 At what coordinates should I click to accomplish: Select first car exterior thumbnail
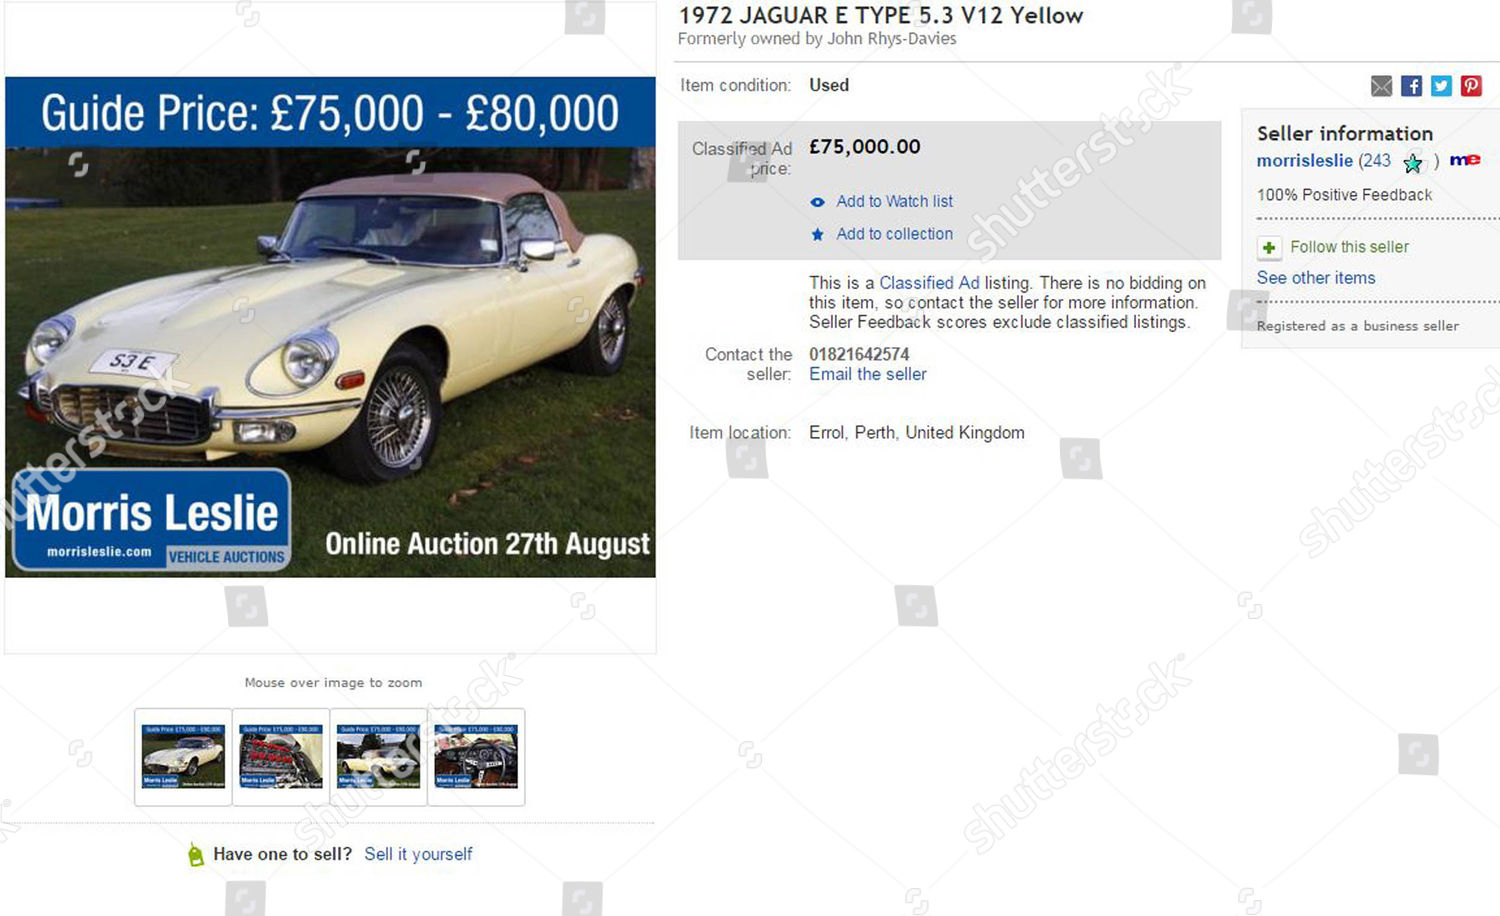tap(183, 757)
